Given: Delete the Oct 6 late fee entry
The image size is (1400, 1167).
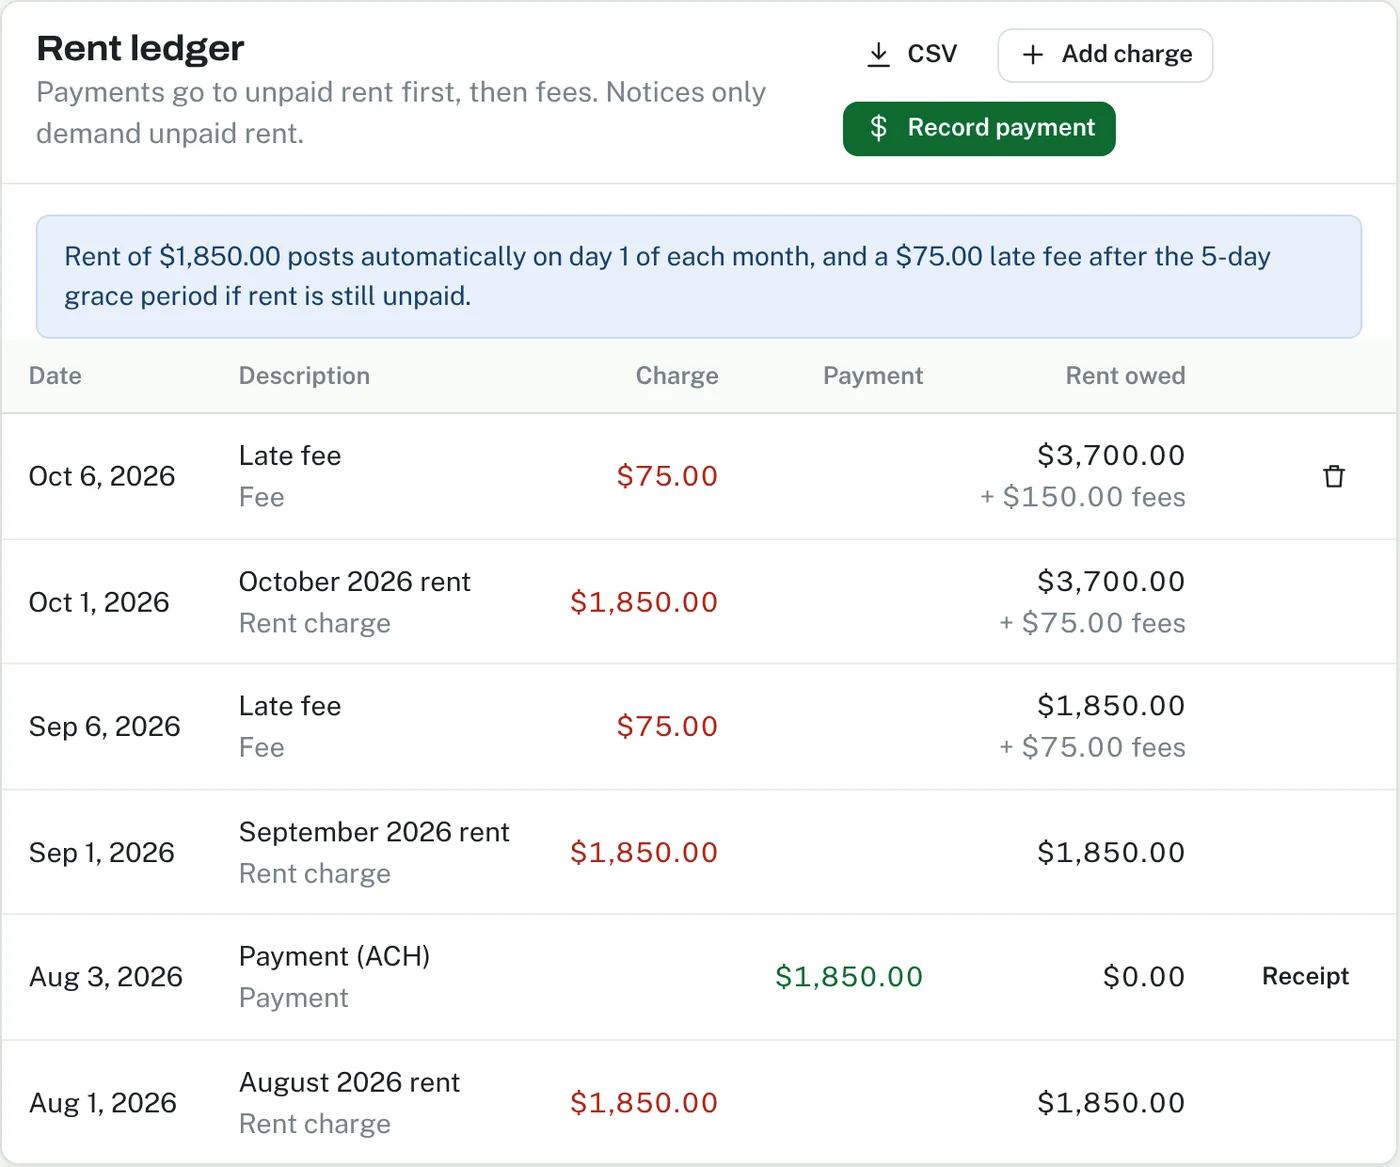Looking at the screenshot, I should 1334,476.
